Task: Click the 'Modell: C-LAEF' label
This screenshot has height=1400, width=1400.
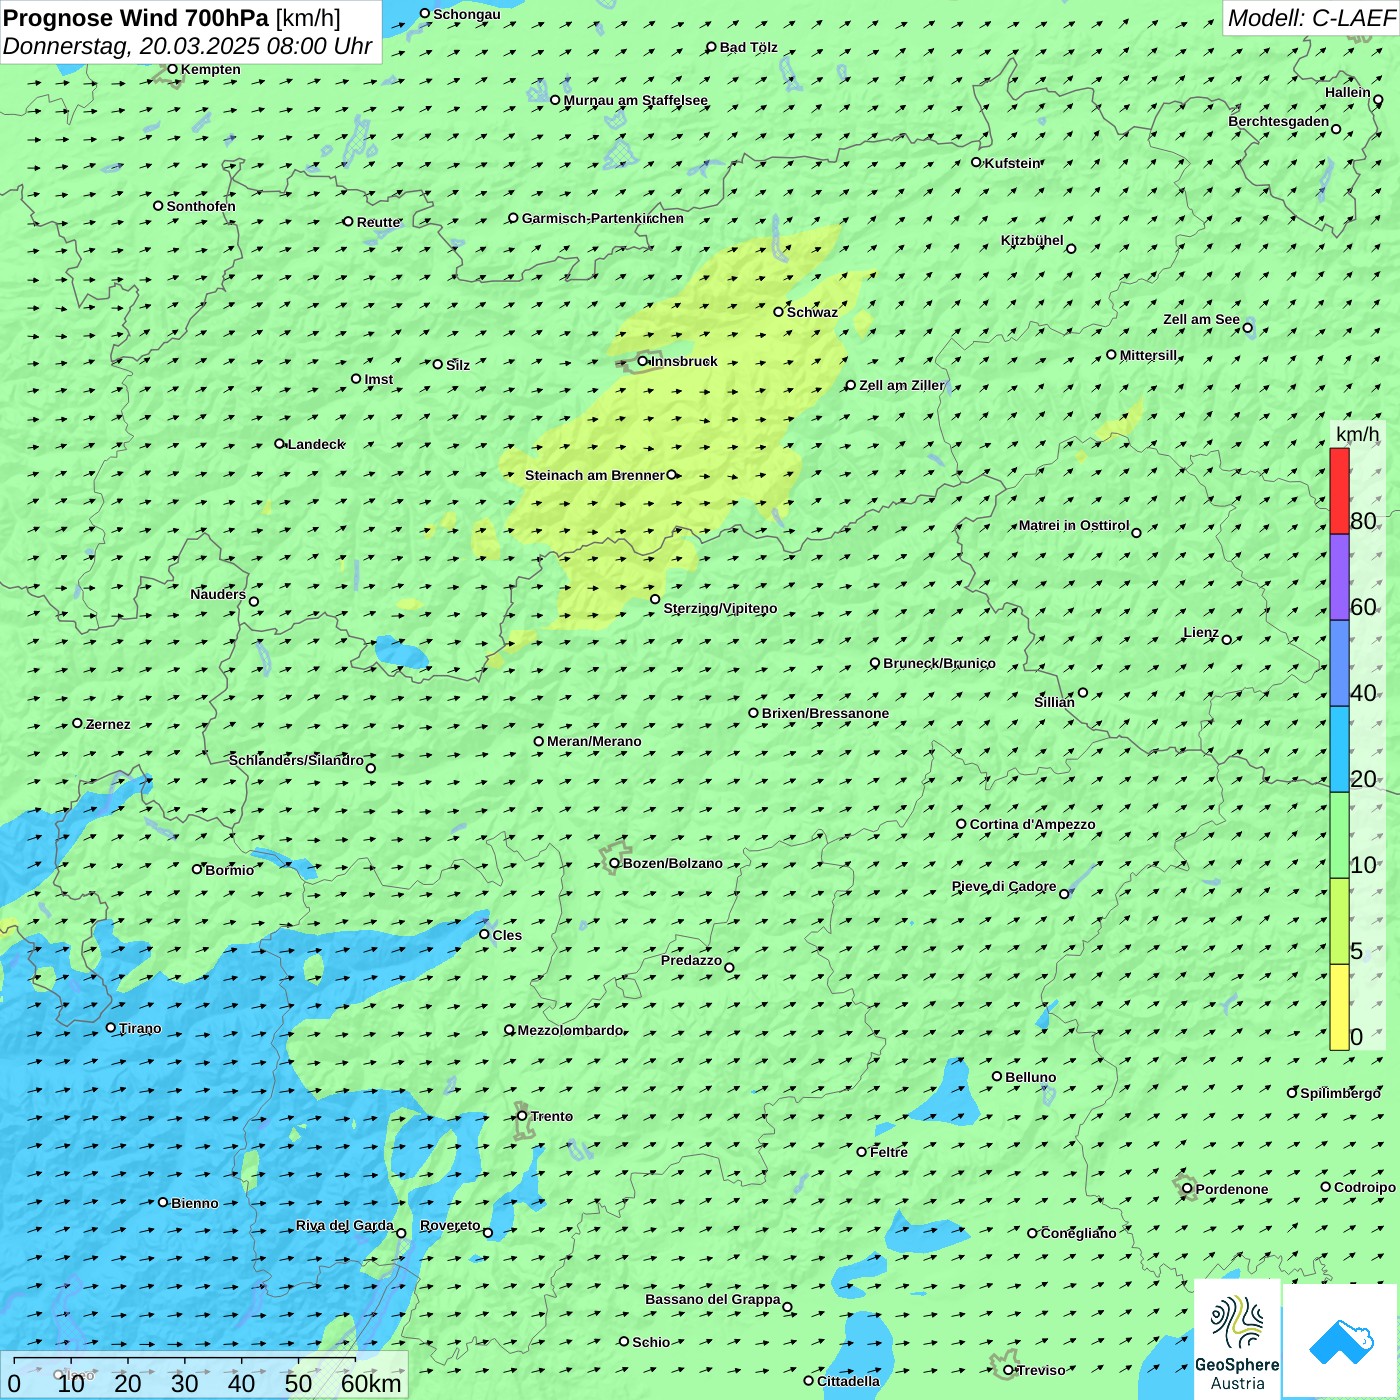Action: (x=1310, y=18)
